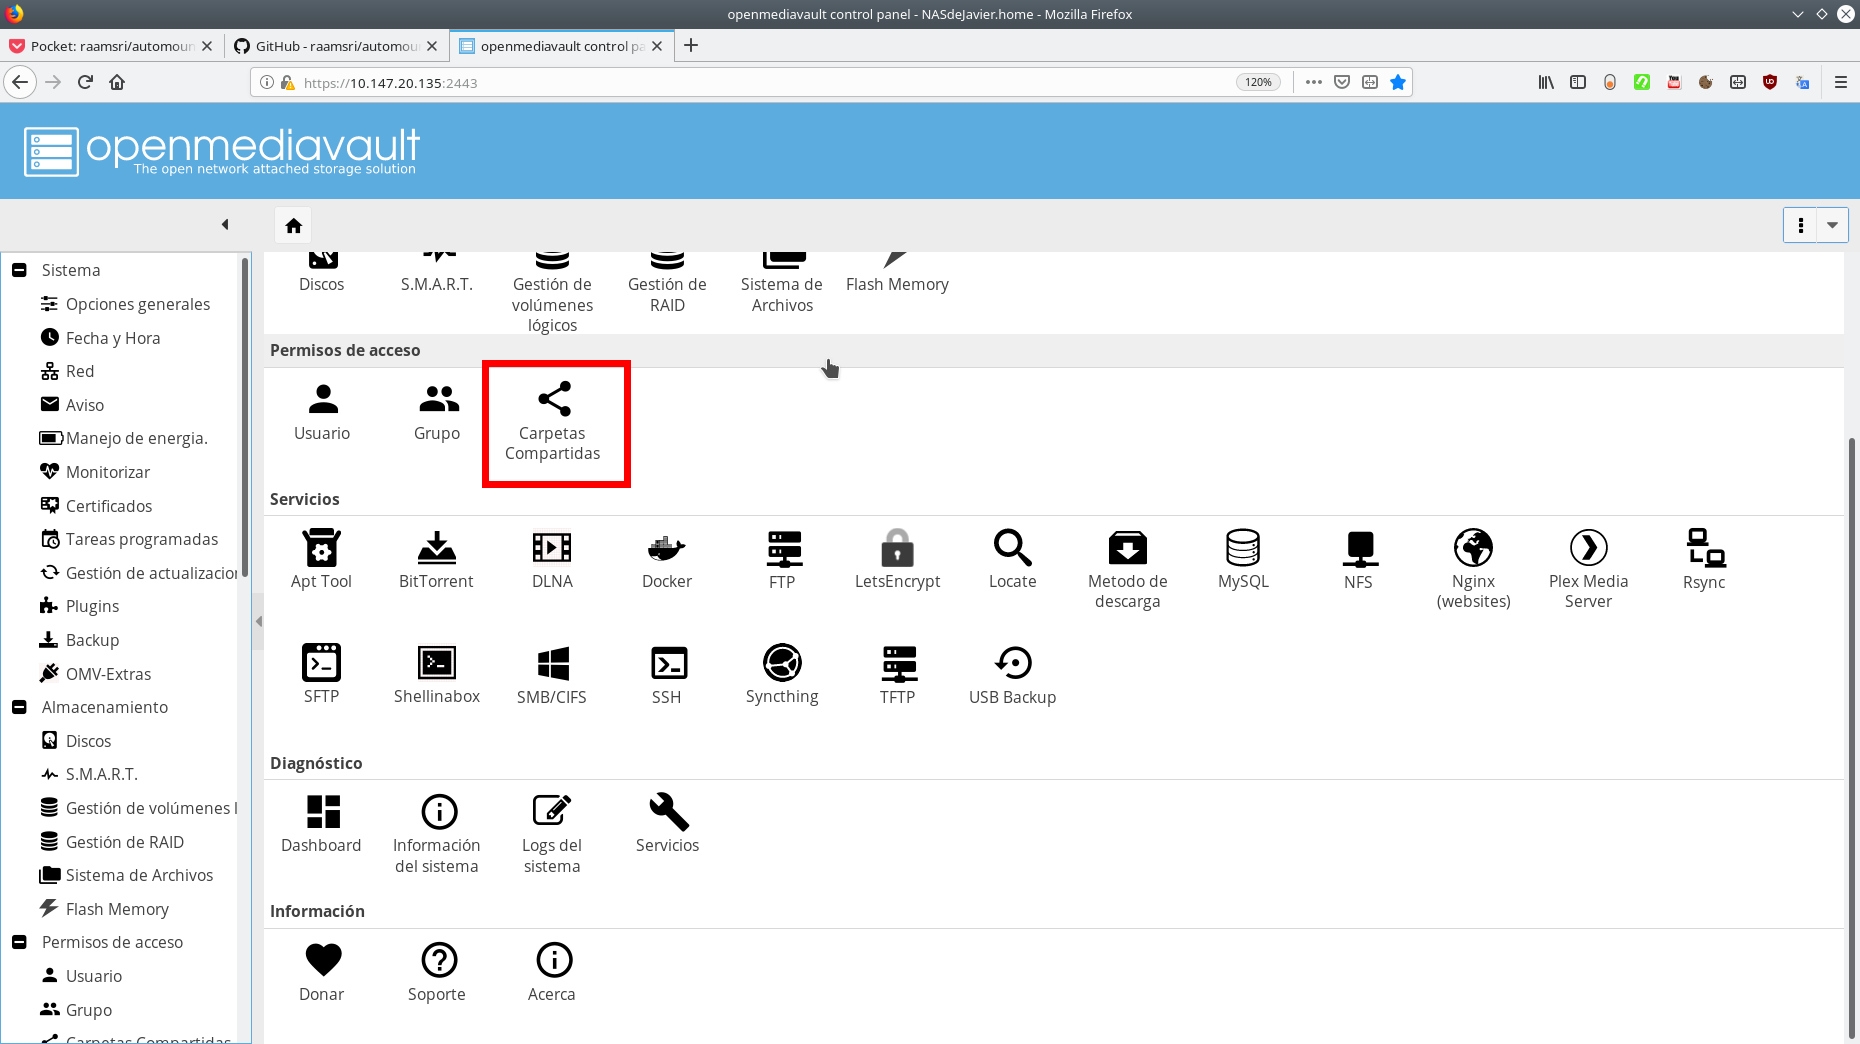Open the Docker service
1860x1044 pixels.
pos(667,560)
